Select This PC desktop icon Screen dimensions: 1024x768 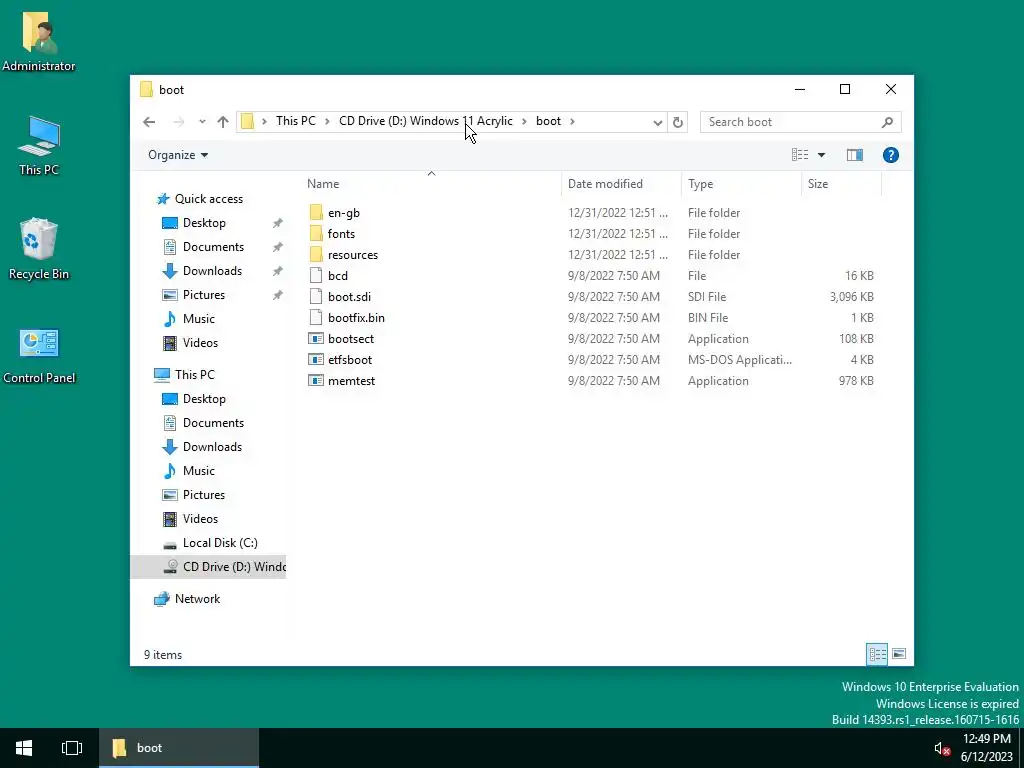tap(39, 146)
